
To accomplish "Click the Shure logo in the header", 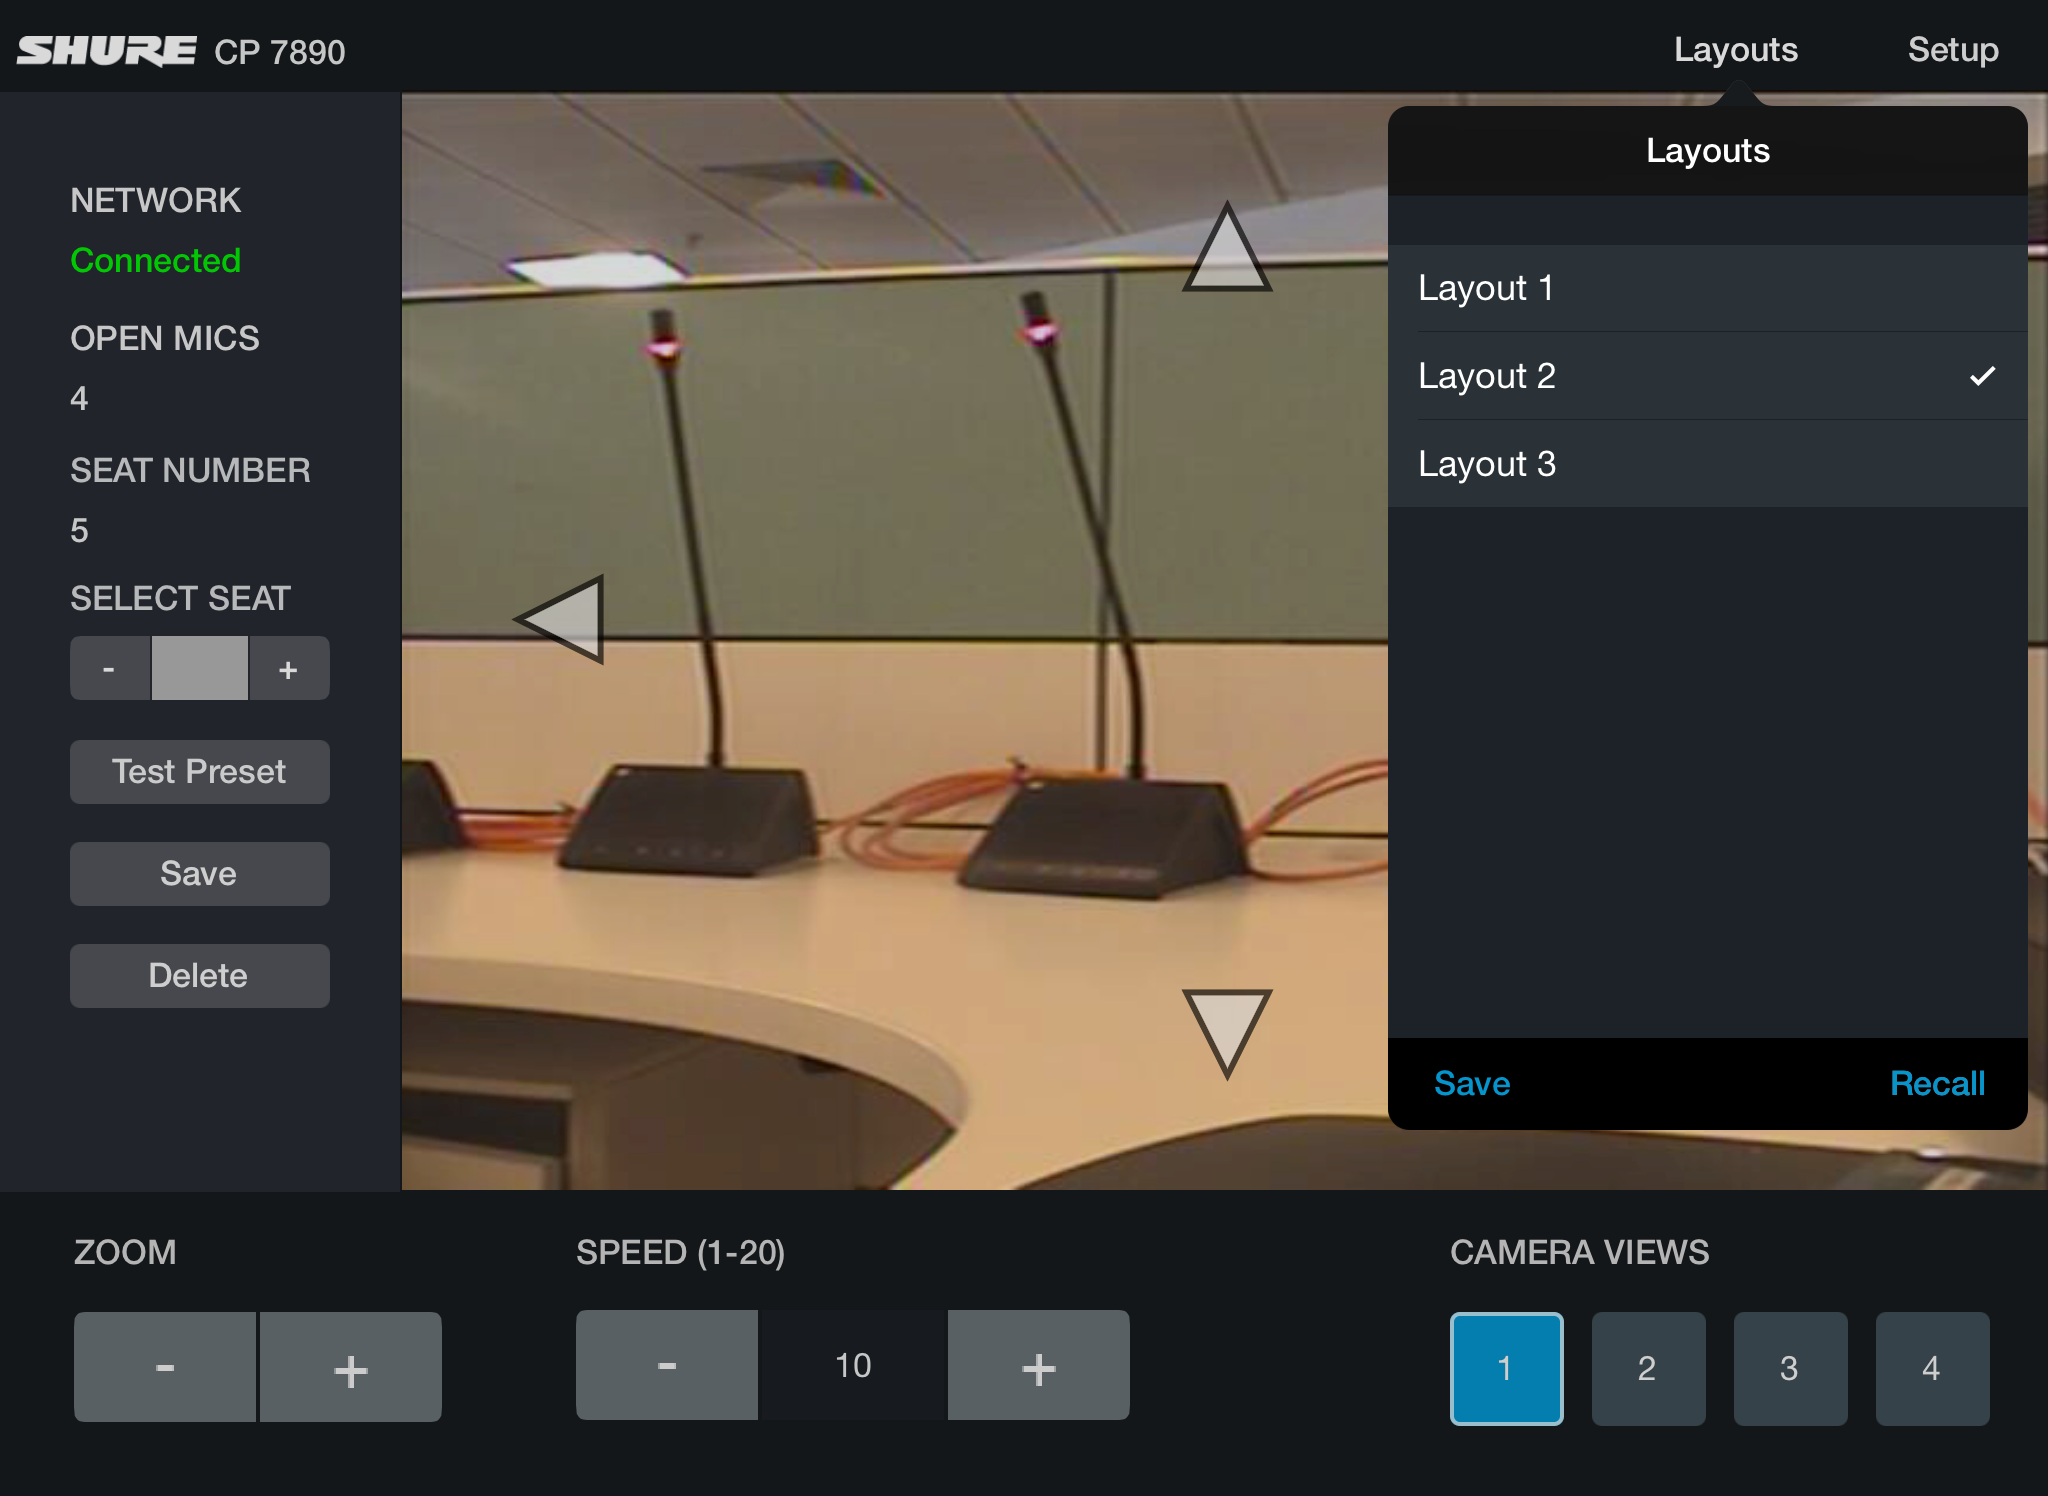I will (106, 50).
